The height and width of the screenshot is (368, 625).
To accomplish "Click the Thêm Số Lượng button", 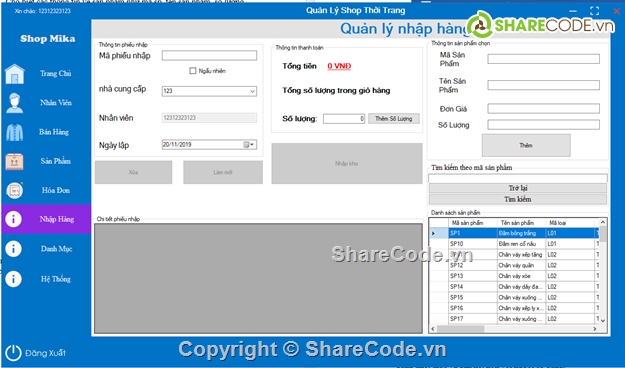I will point(393,118).
